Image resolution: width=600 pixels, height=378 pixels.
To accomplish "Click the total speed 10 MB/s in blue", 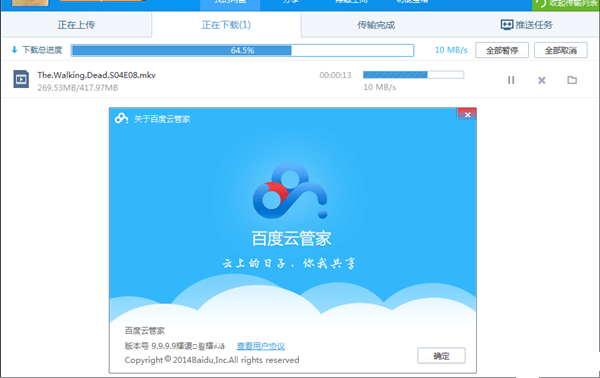I will click(451, 50).
